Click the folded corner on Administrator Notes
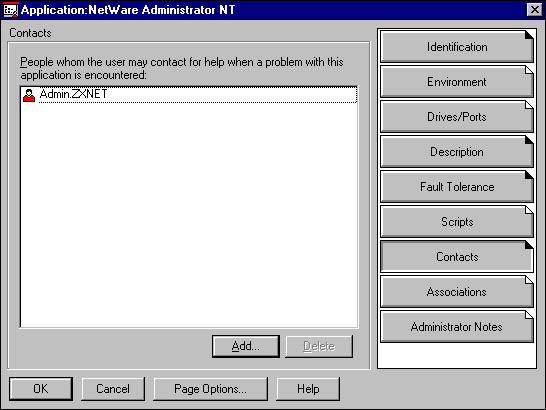 point(529,315)
